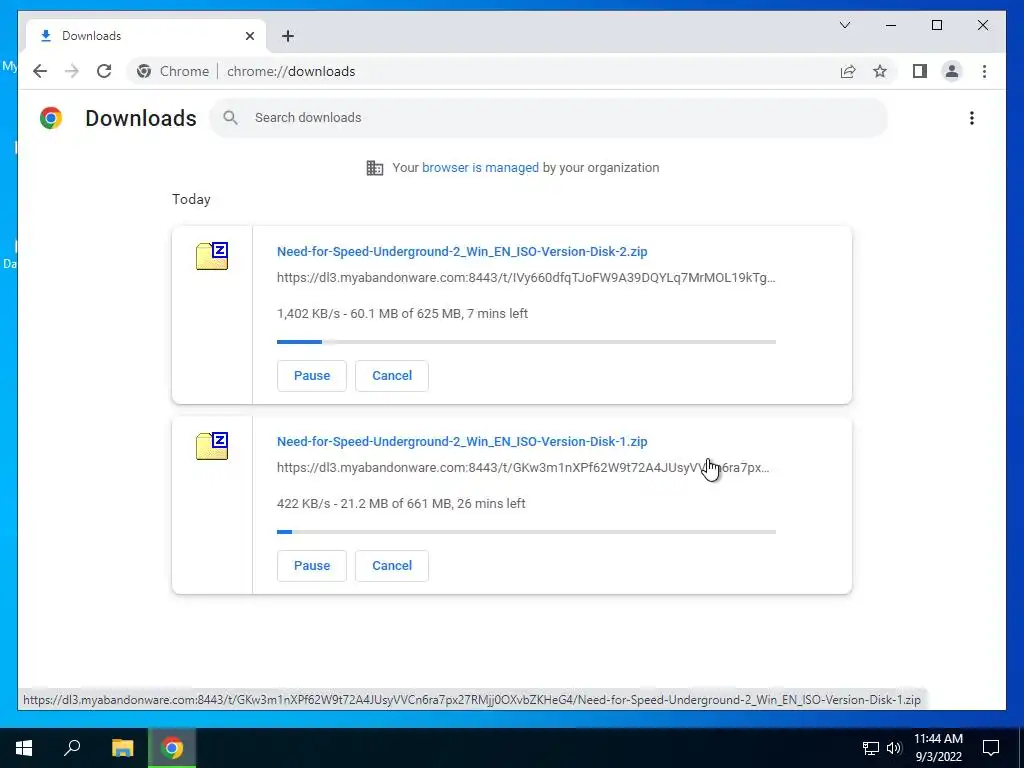Image resolution: width=1024 pixels, height=768 pixels.
Task: Open the share this page icon
Action: click(x=848, y=71)
